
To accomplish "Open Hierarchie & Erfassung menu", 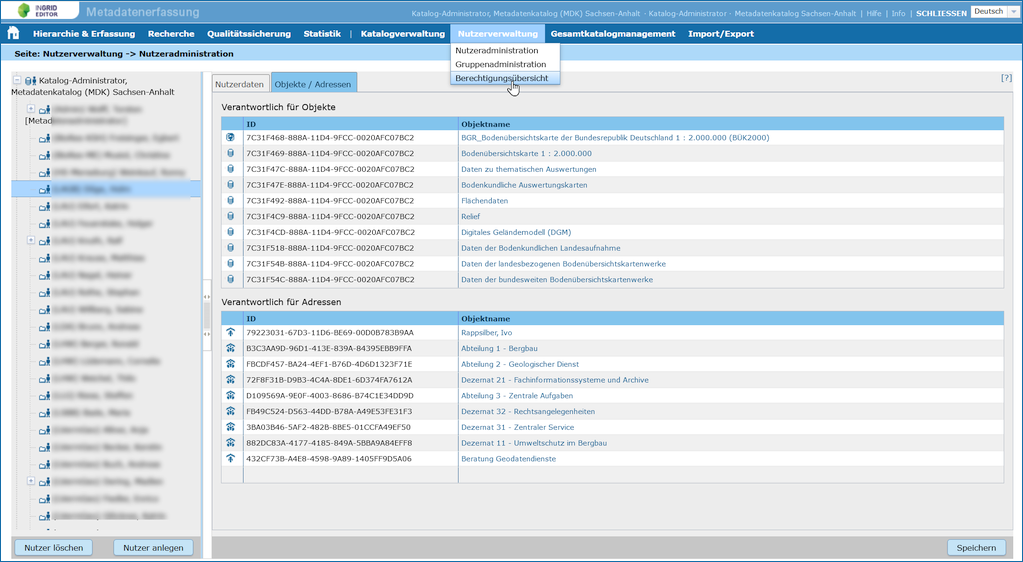I will [84, 34].
